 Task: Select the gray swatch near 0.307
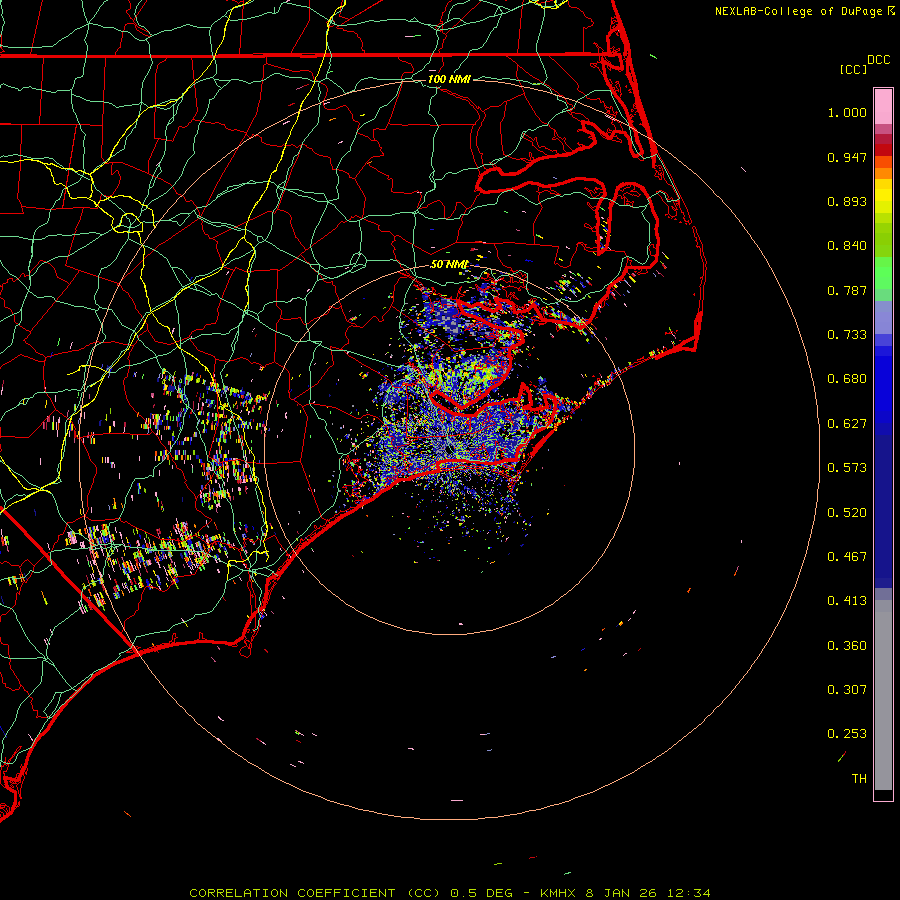tap(883, 690)
